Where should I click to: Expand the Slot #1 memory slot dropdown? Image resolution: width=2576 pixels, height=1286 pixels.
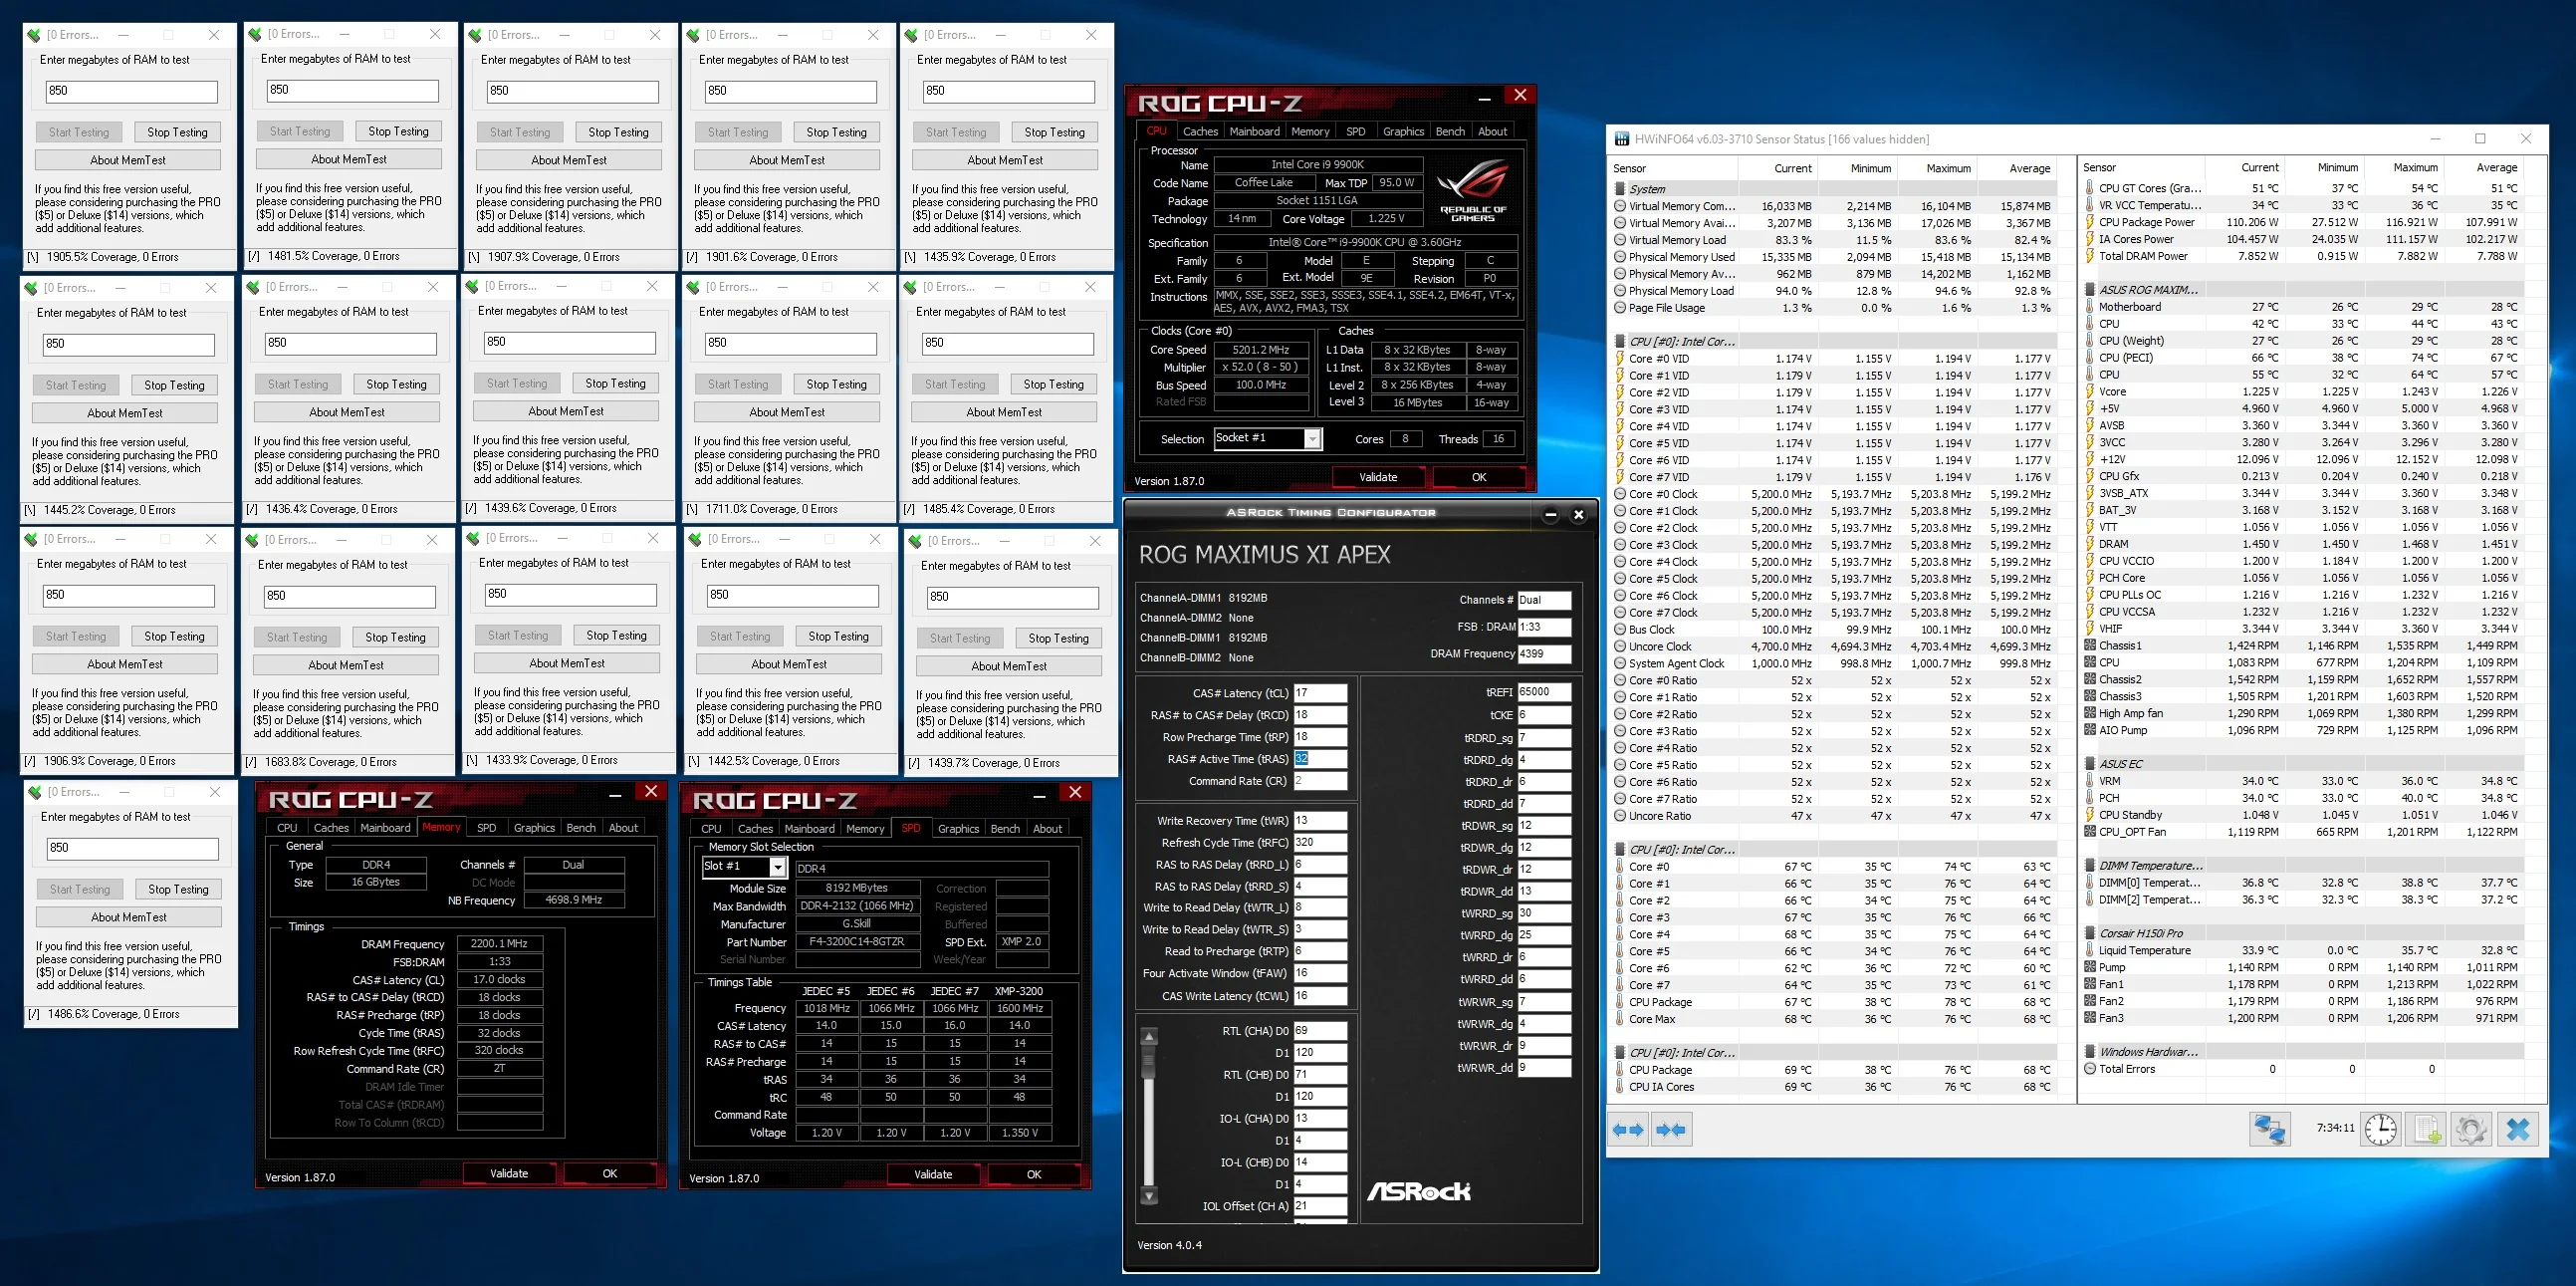(x=744, y=867)
